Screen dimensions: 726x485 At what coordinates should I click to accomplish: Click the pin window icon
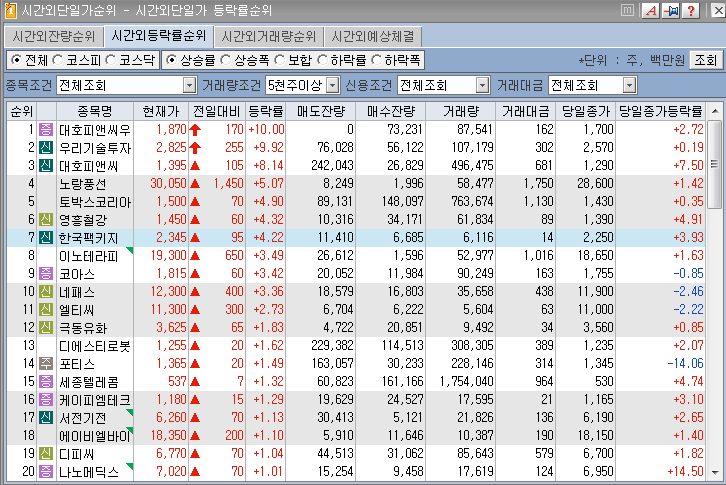pos(670,10)
